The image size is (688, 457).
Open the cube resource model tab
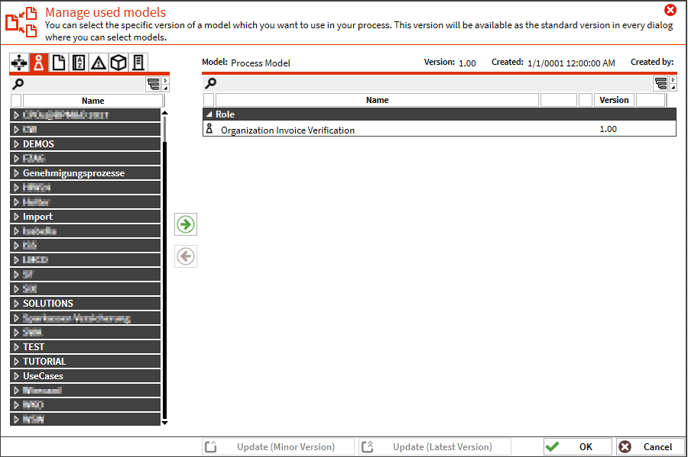point(118,63)
